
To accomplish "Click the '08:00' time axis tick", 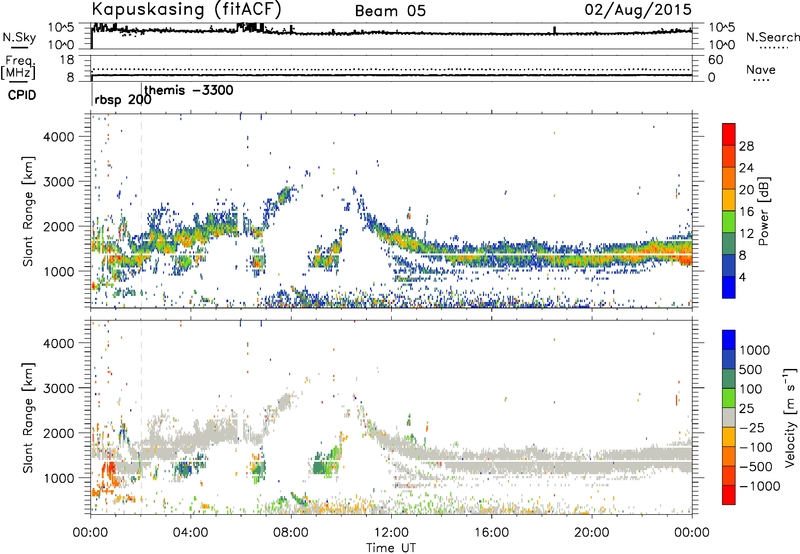I will (x=291, y=533).
